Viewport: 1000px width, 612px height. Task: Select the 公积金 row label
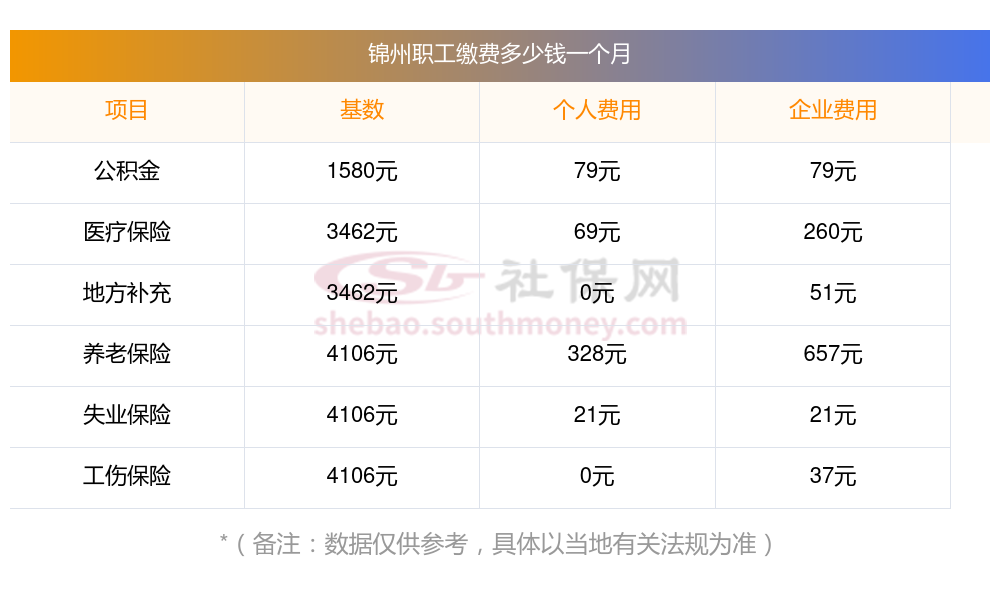coord(127,171)
